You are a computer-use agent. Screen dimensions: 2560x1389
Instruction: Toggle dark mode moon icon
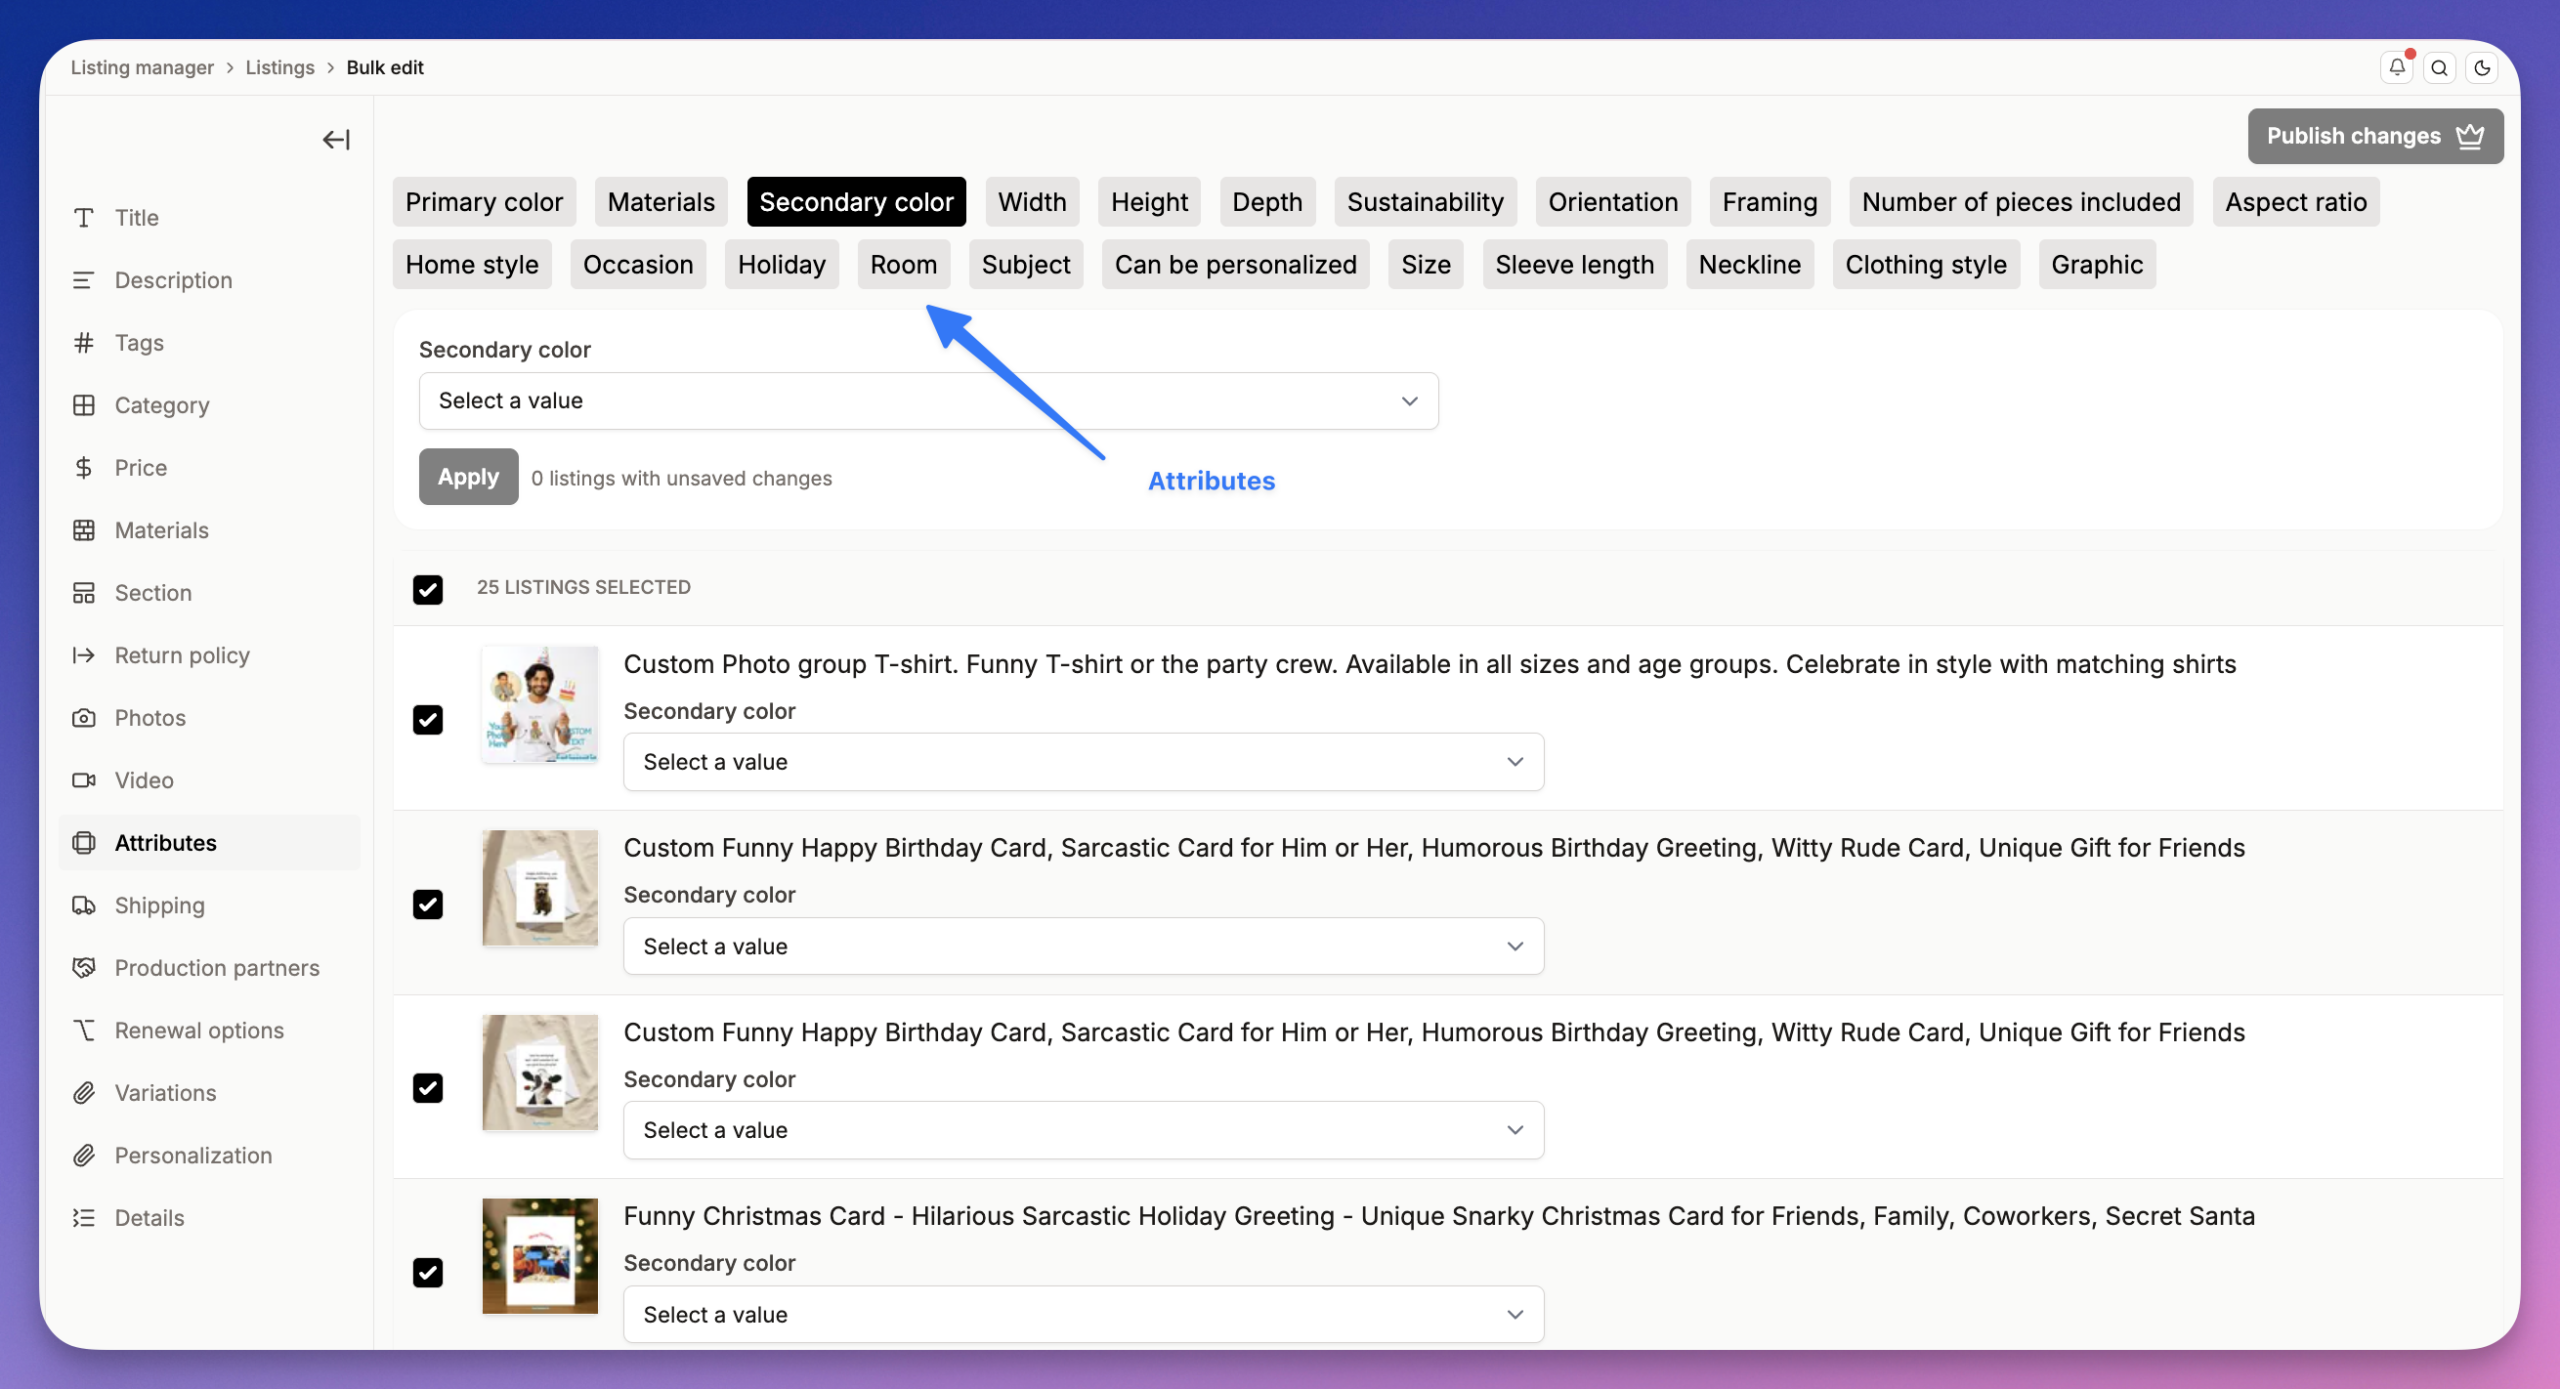[x=2482, y=68]
